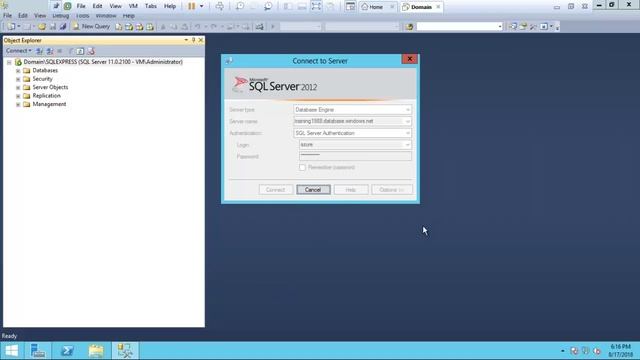This screenshot has height=360, width=640.
Task: Click the Filter icon in Object Explorer toolbar
Action: tap(71, 51)
